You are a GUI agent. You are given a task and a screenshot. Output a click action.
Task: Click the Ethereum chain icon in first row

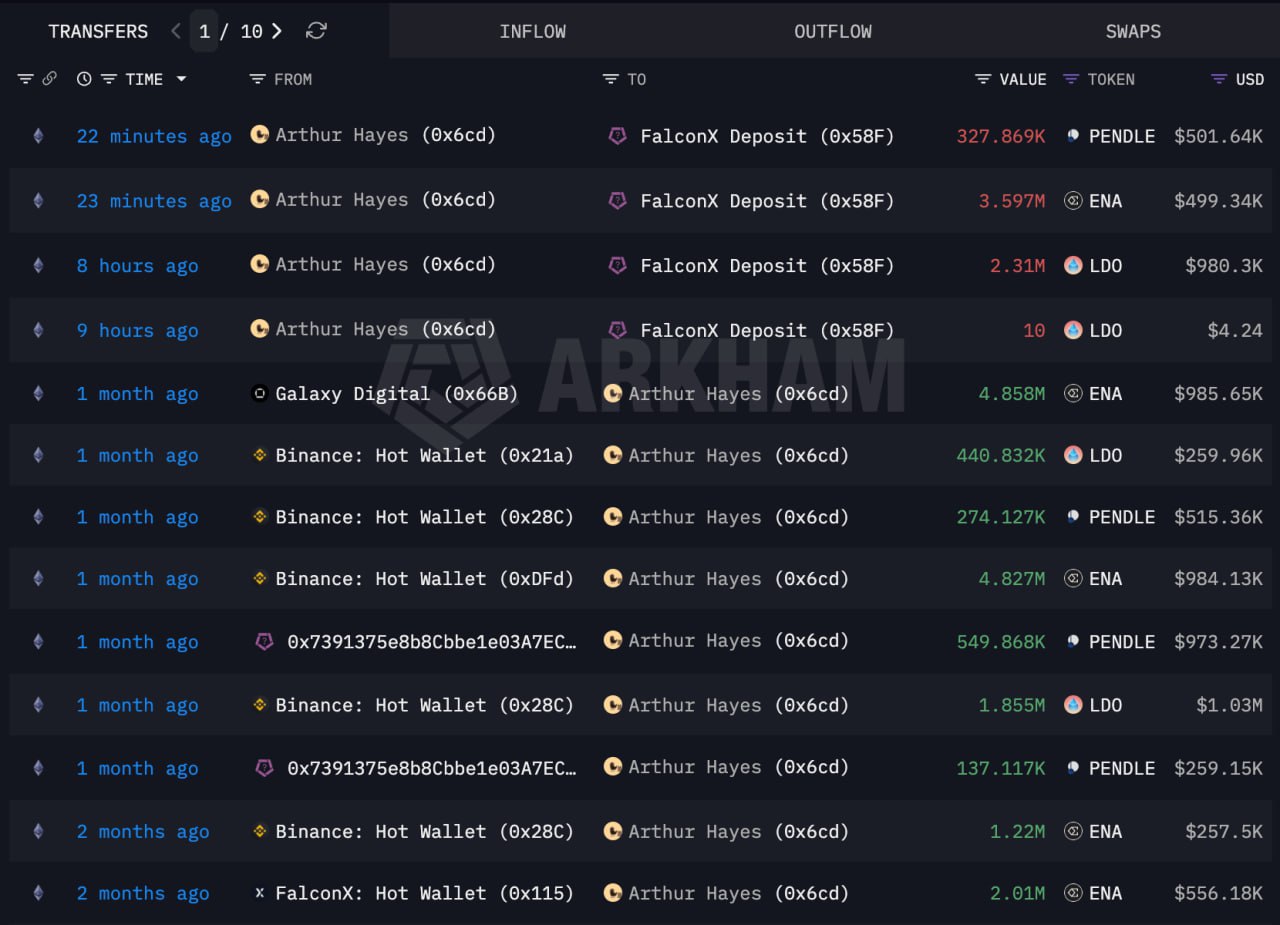pos(38,136)
